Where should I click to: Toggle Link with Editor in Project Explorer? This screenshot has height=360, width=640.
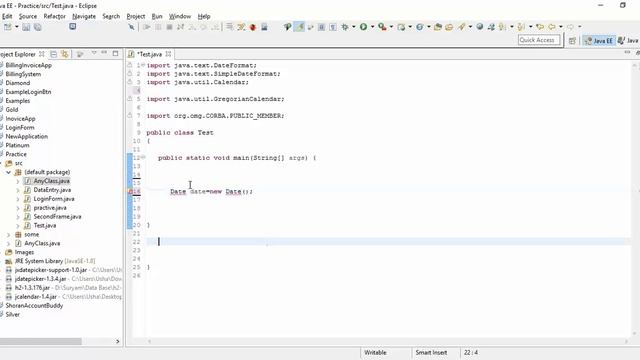(x=64, y=54)
